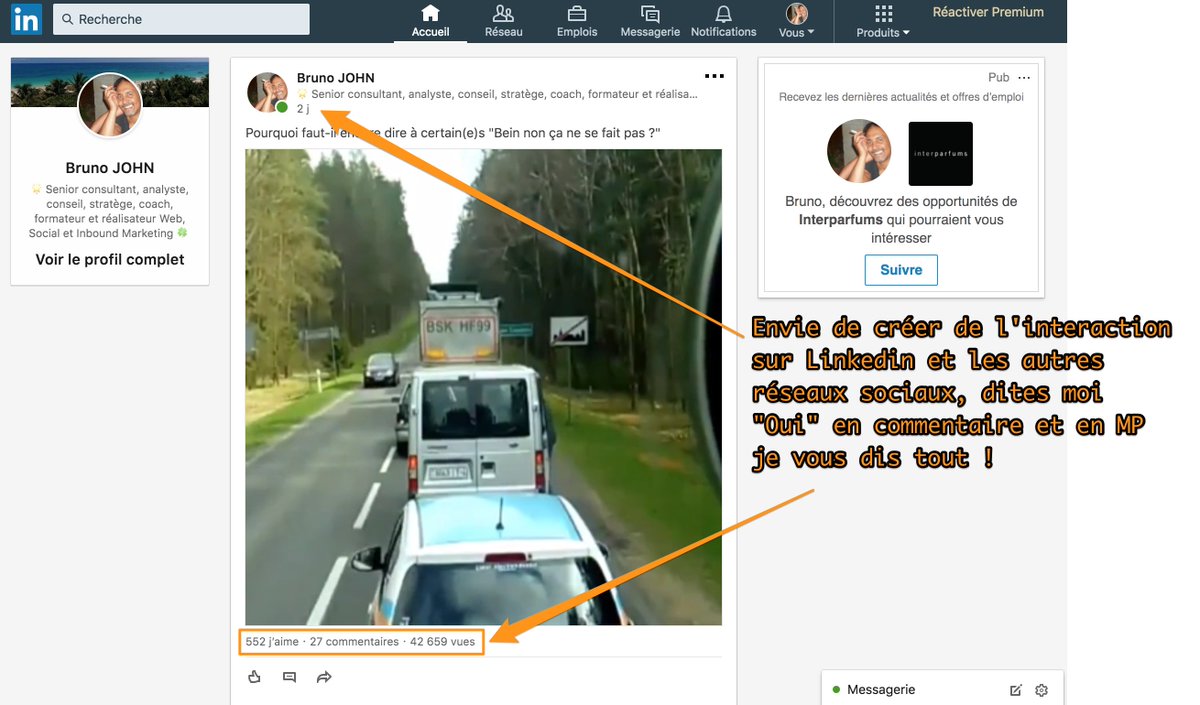This screenshot has height=705, width=1200.
Task: Play the road traffic video post
Action: pyautogui.click(x=483, y=387)
